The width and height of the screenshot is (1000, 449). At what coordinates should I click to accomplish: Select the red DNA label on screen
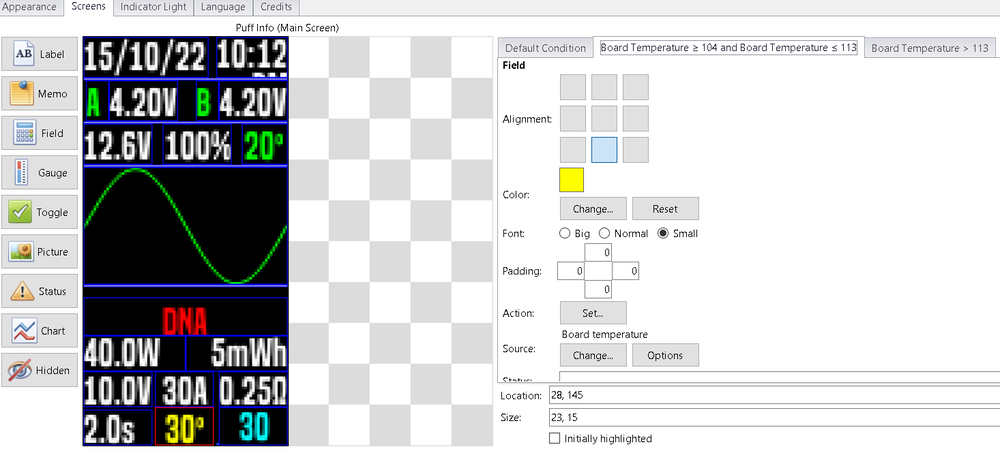tap(185, 316)
